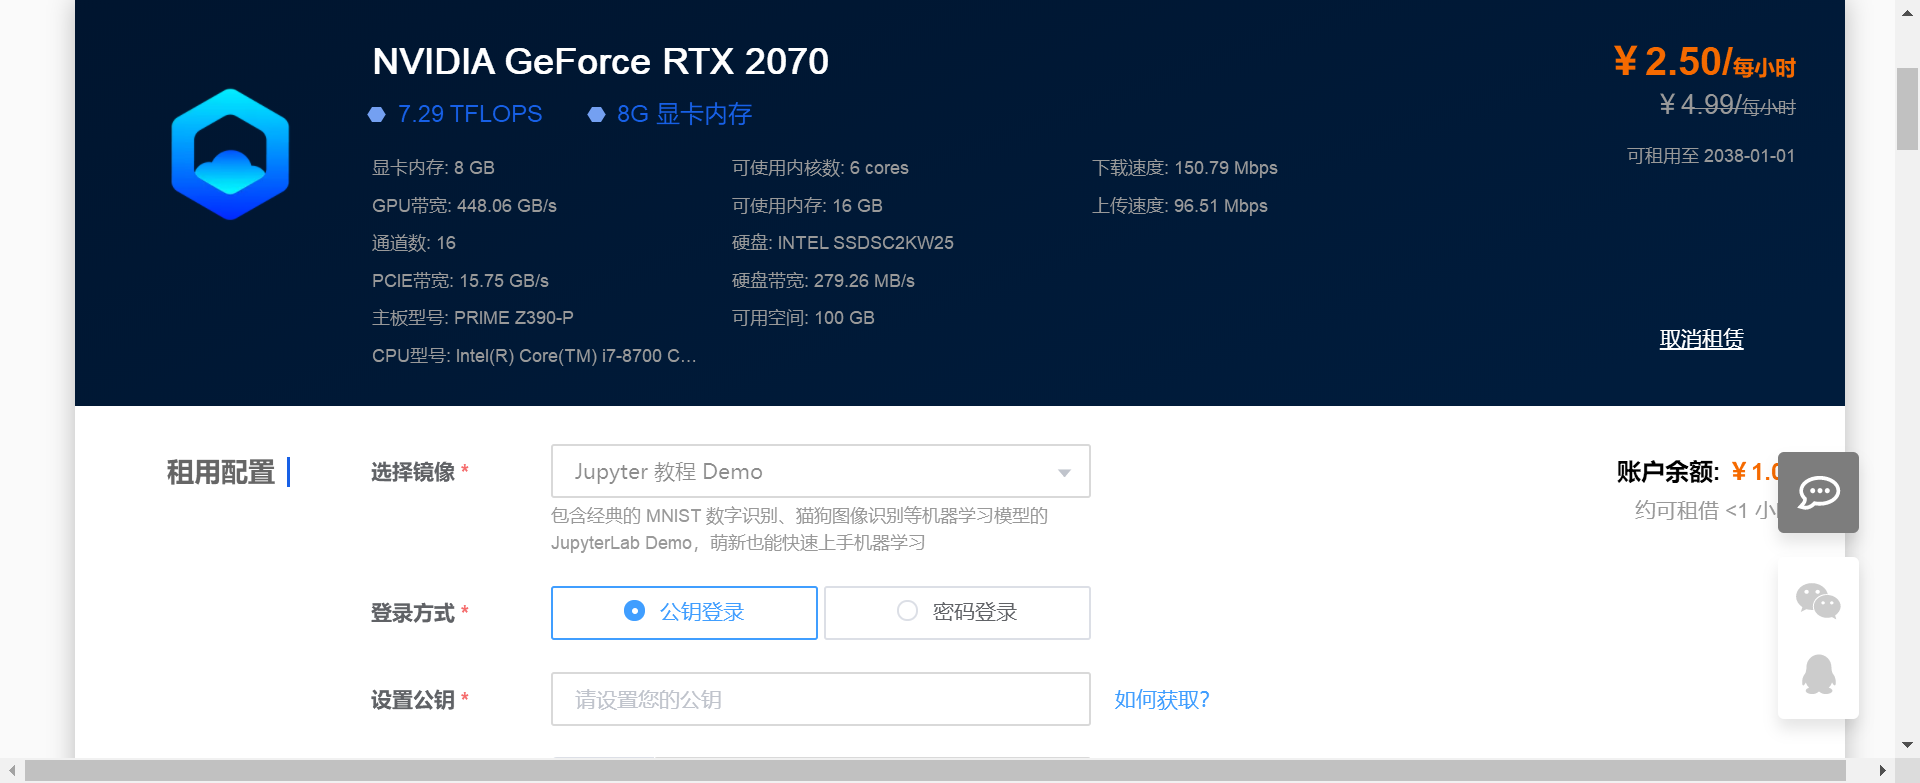1920x783 pixels.
Task: Click the truncated CPU型号 Intel Core i7-8700 text
Action: point(534,356)
